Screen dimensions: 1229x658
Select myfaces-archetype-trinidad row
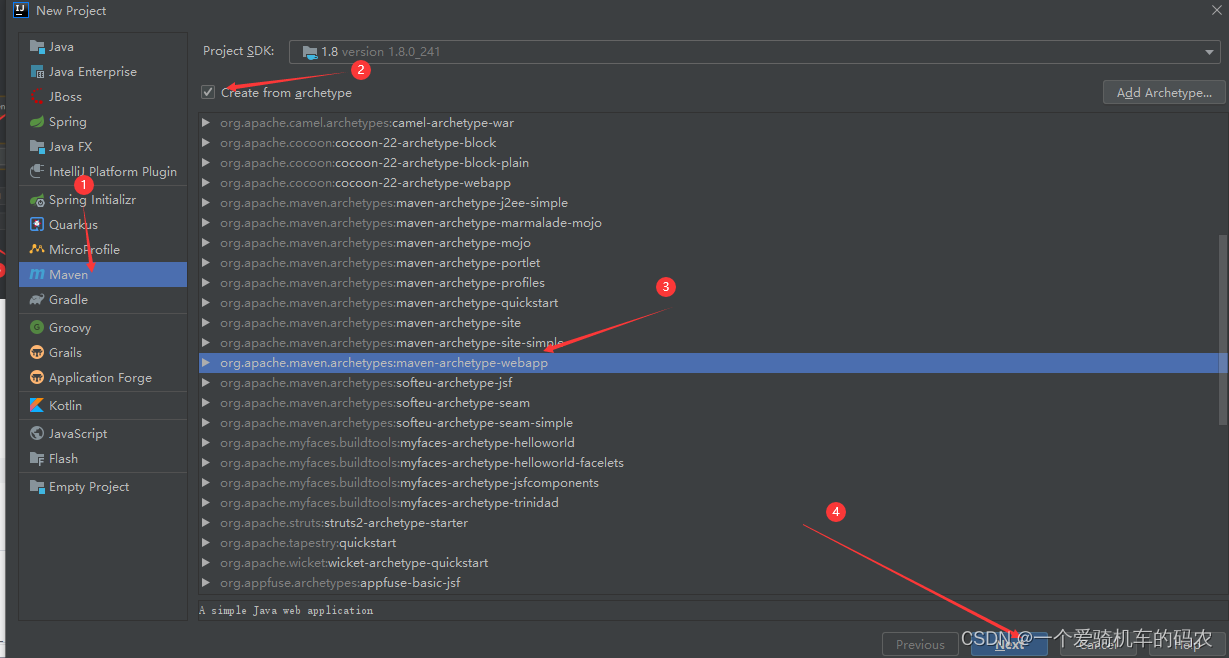tap(708, 503)
